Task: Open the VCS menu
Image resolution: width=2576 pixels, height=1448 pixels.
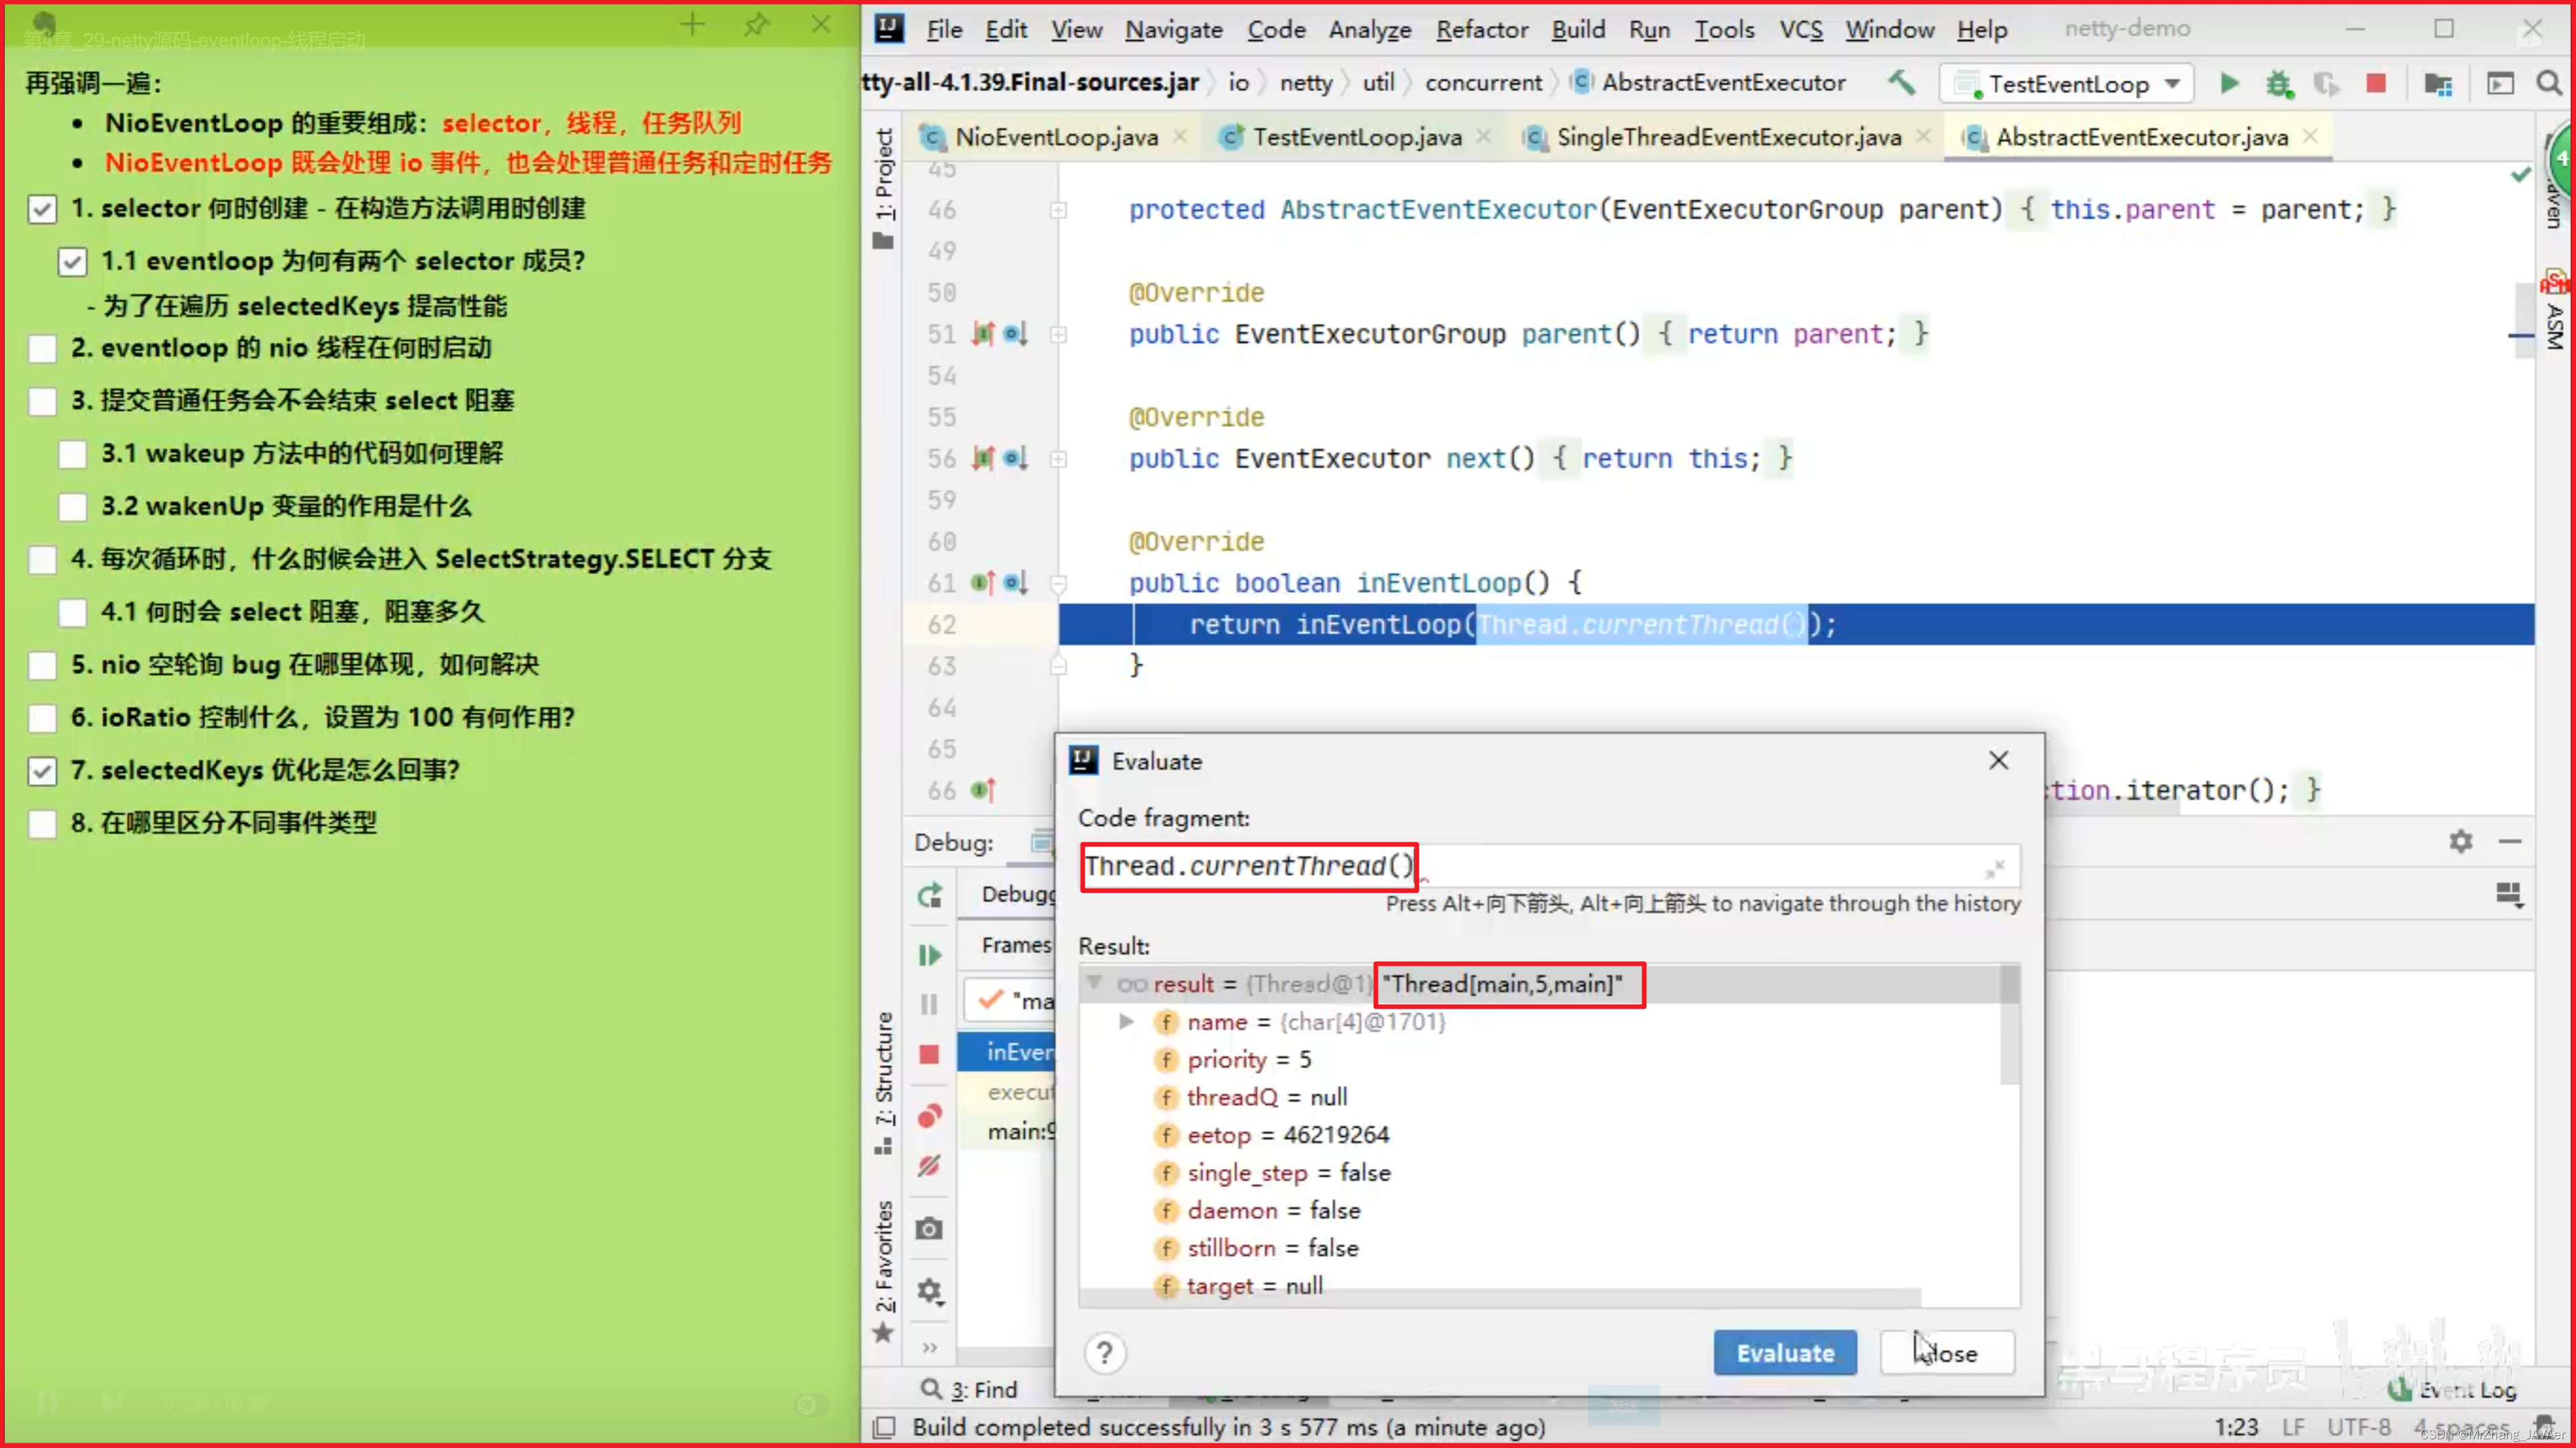Action: (x=1801, y=30)
